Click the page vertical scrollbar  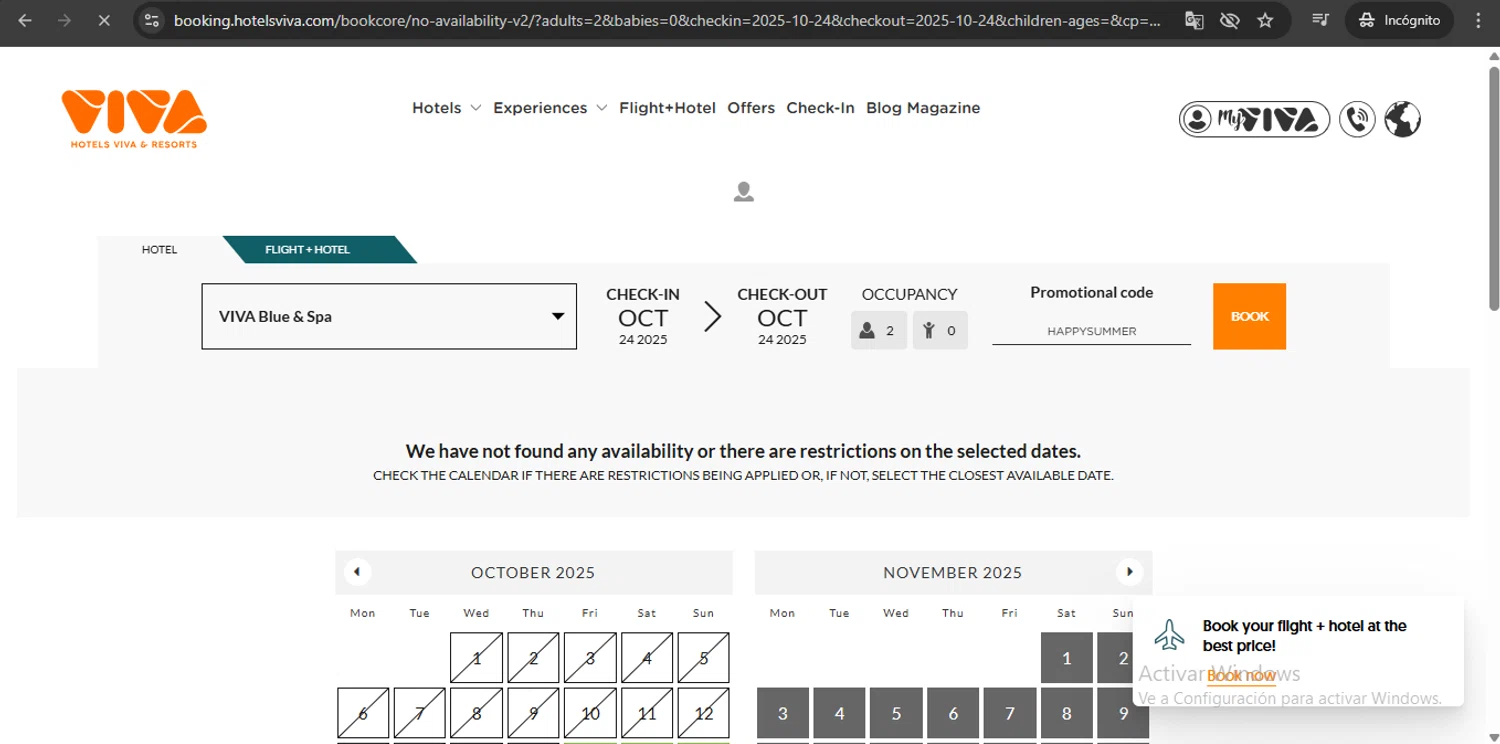pyautogui.click(x=1494, y=188)
